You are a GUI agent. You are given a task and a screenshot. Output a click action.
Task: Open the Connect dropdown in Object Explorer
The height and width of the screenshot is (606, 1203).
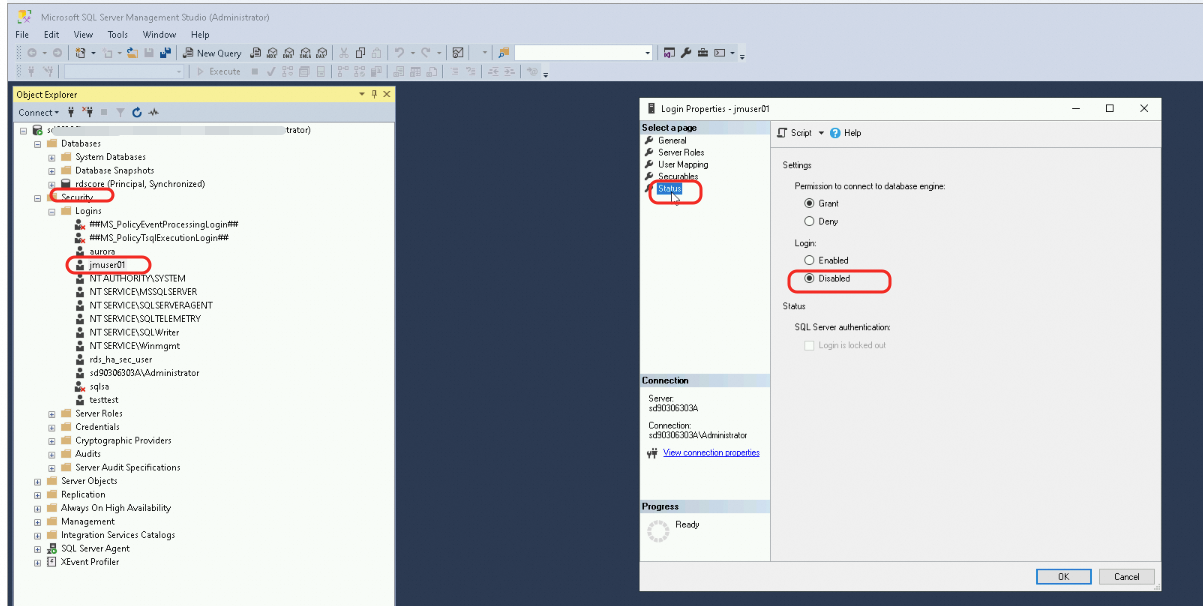coord(39,112)
